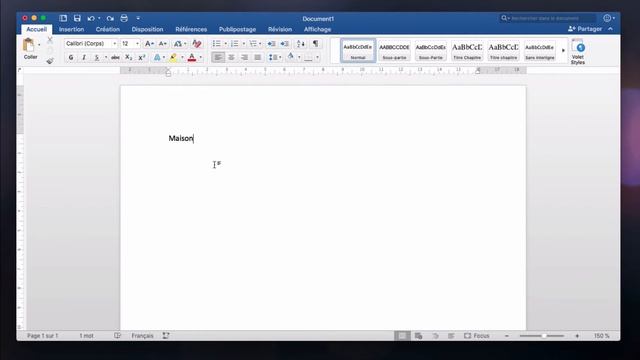Toggle strikethrough (abc) formatting
The width and height of the screenshot is (640, 360).
tap(116, 58)
